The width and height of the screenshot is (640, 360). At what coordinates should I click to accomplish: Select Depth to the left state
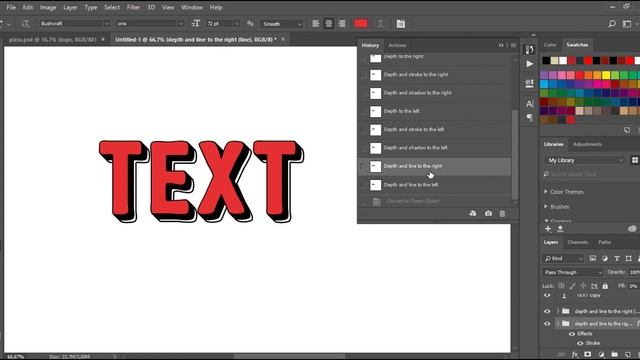point(434,111)
